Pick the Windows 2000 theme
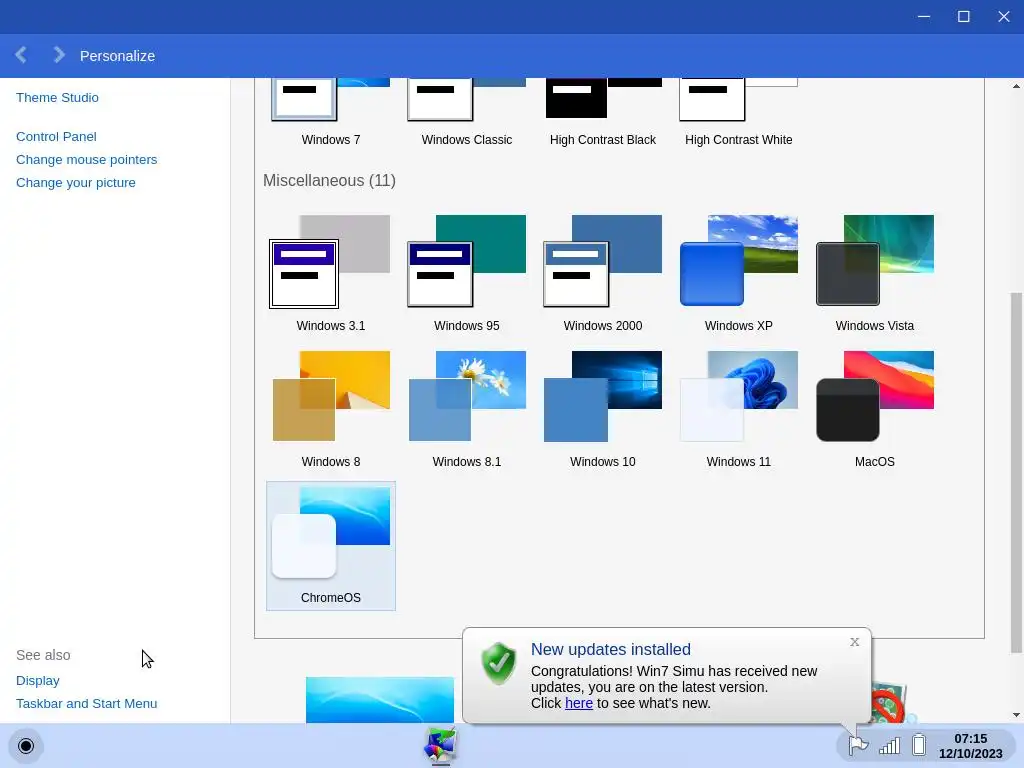Image resolution: width=1024 pixels, height=768 pixels. click(x=602, y=274)
